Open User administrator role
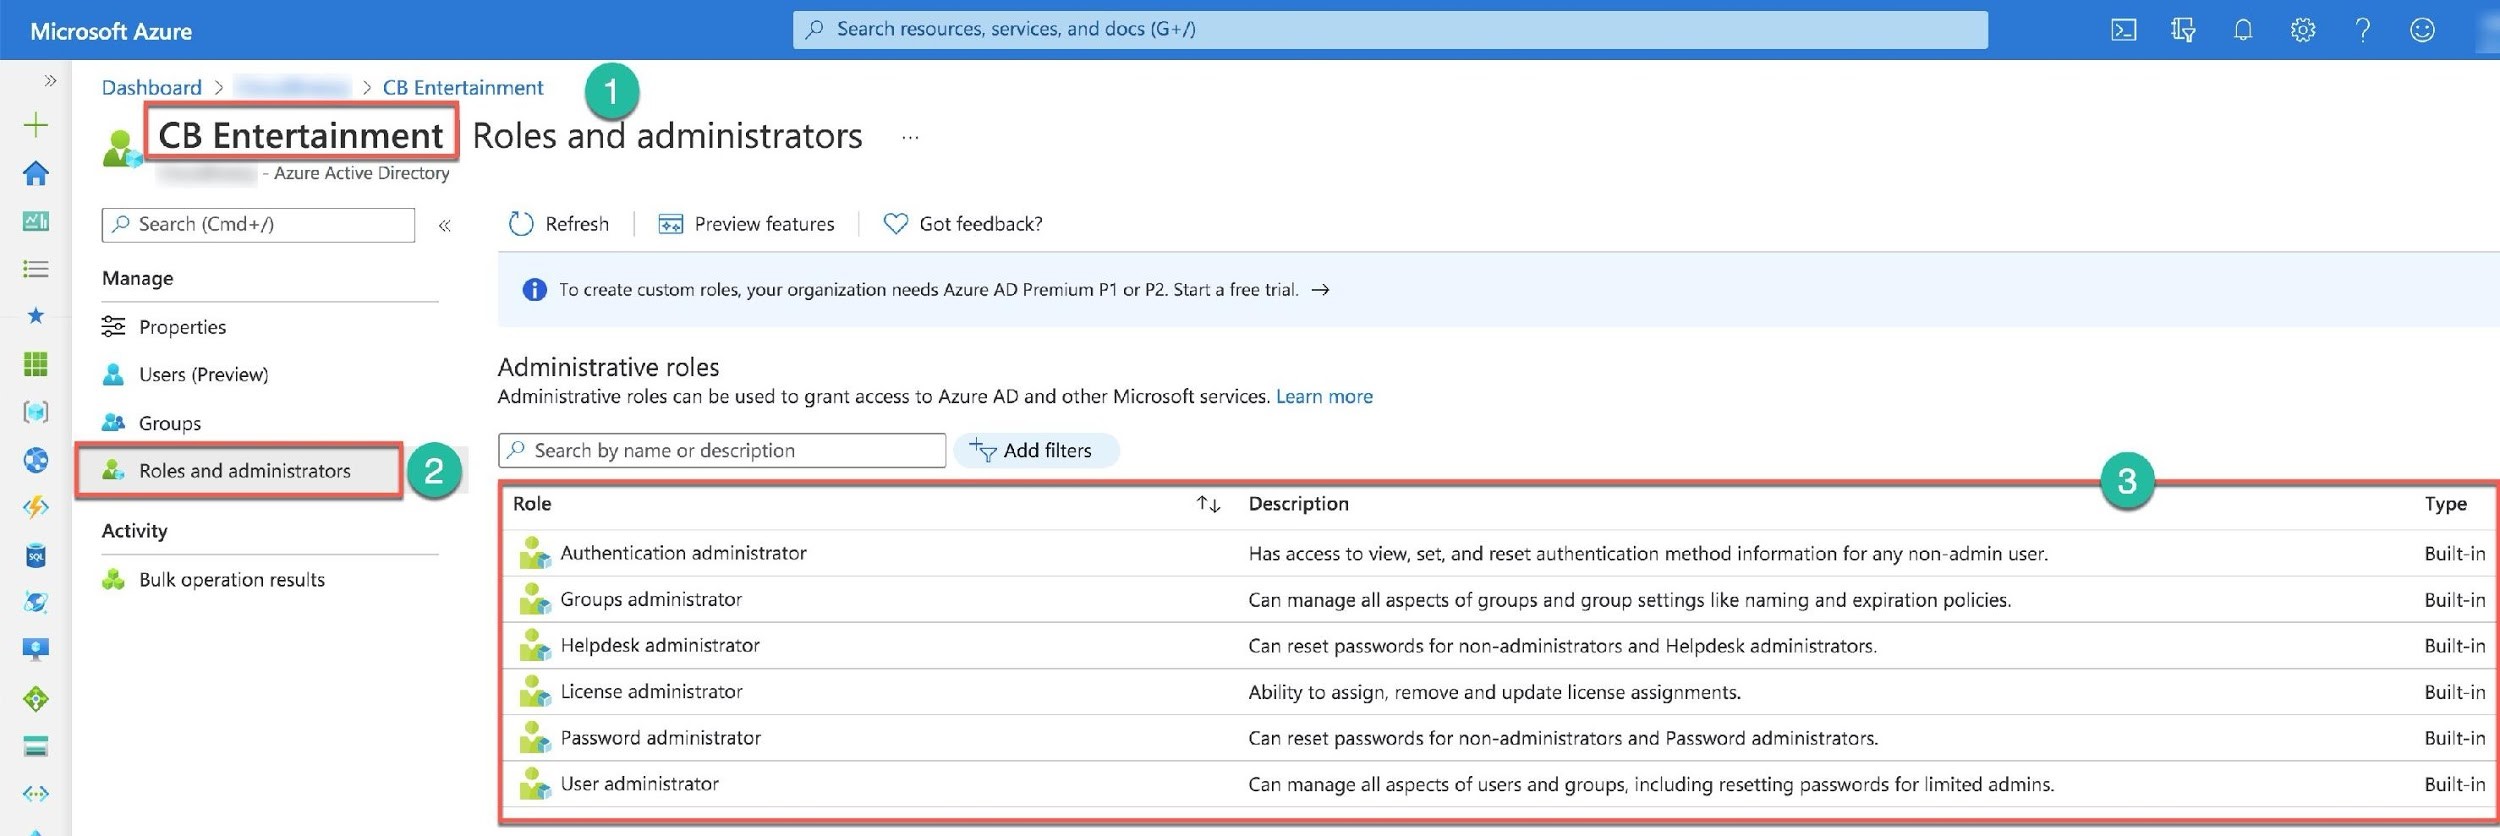The height and width of the screenshot is (836, 2500). [639, 784]
